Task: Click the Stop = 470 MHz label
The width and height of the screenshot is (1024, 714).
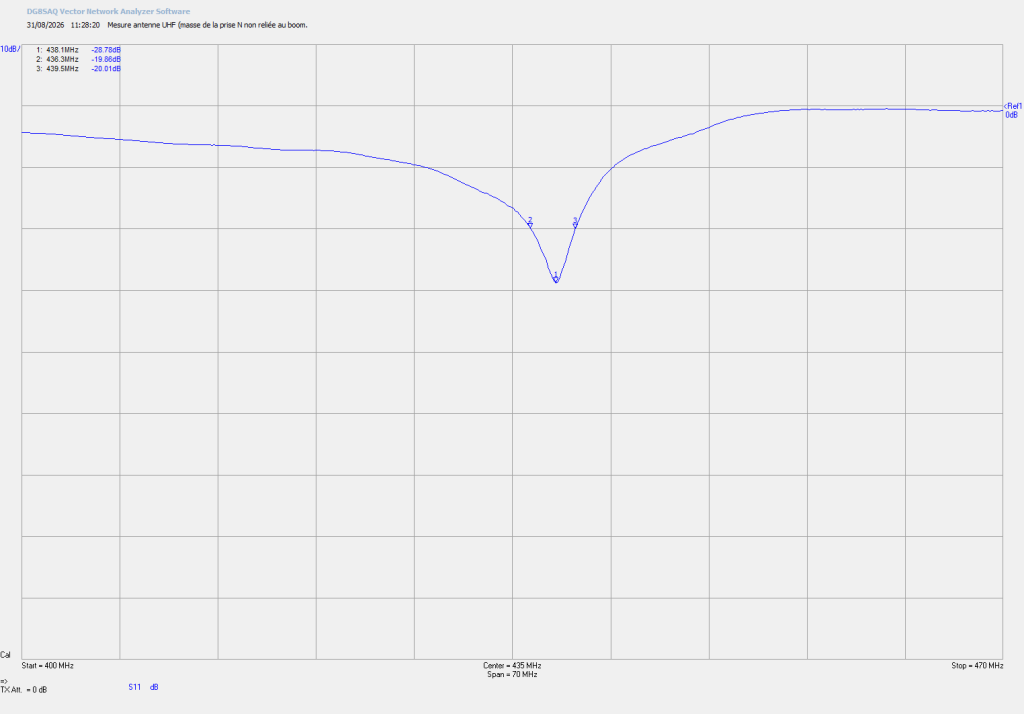Action: coord(977,666)
